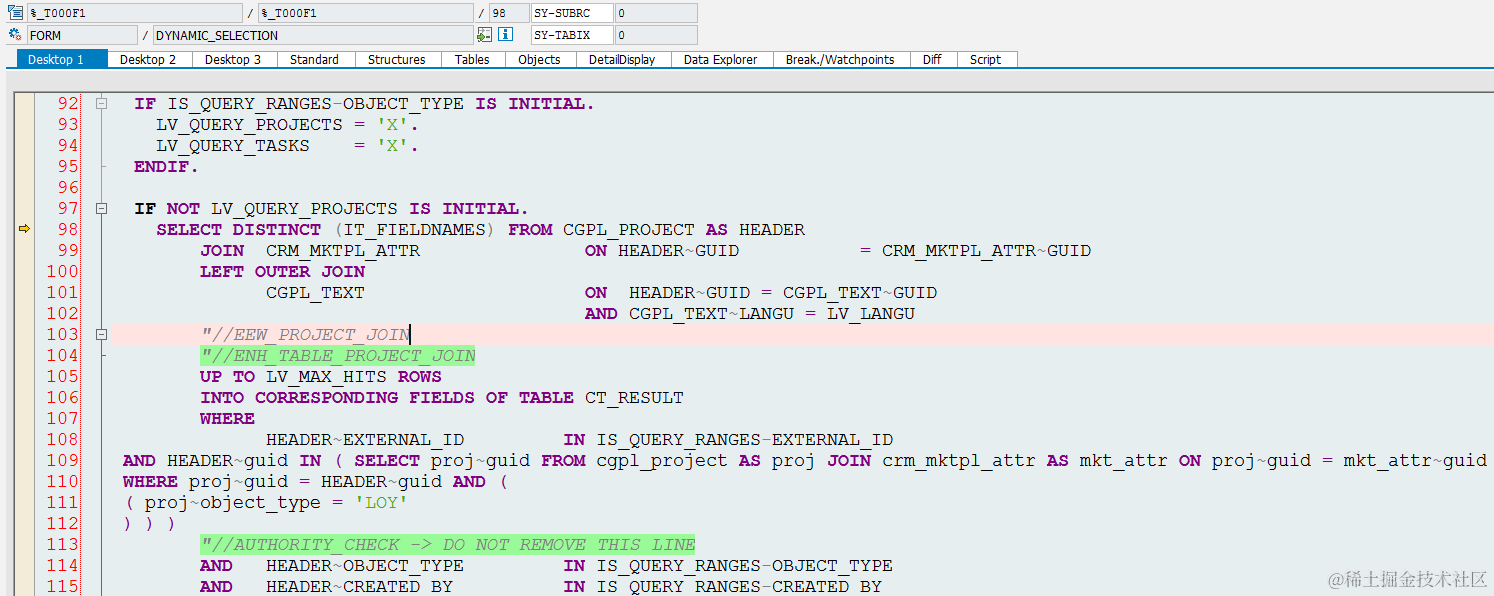The width and height of the screenshot is (1494, 596).
Task: Open the Break./Watchpoints tab
Action: pos(840,60)
